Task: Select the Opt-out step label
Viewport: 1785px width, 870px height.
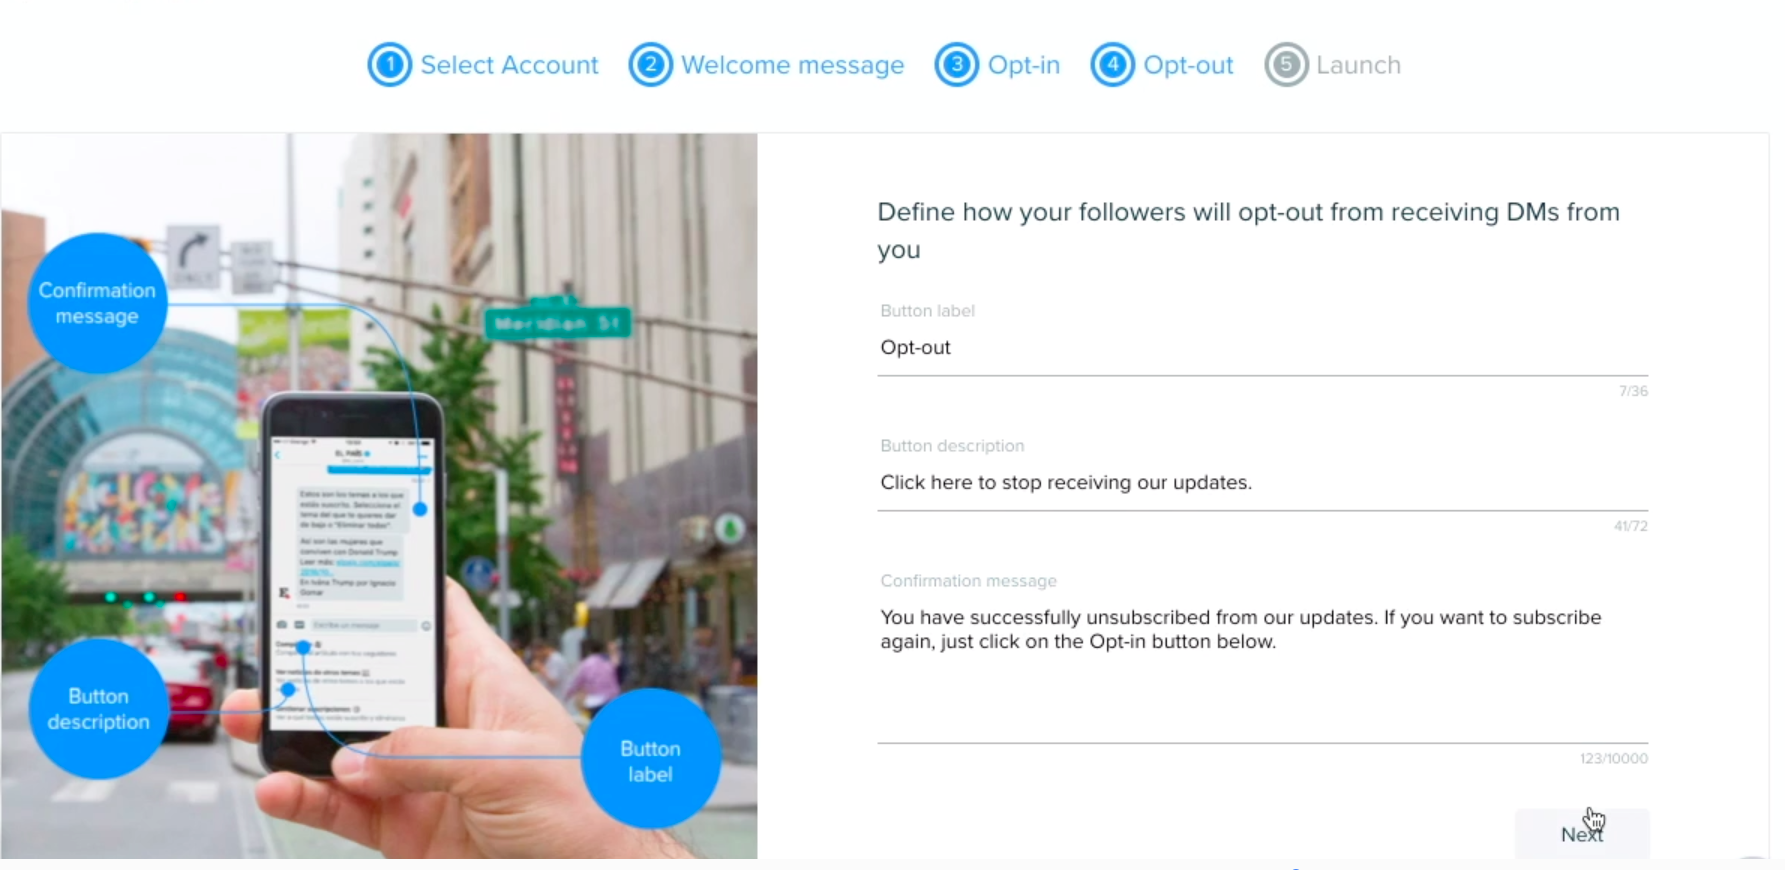Action: coord(1188,65)
